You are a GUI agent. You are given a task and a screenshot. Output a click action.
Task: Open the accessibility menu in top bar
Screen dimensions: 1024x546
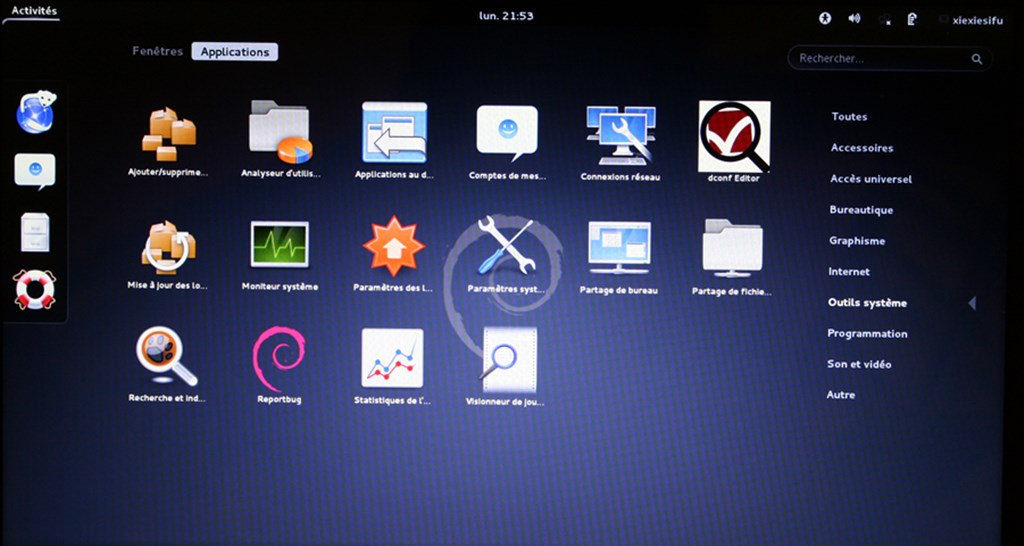click(825, 18)
